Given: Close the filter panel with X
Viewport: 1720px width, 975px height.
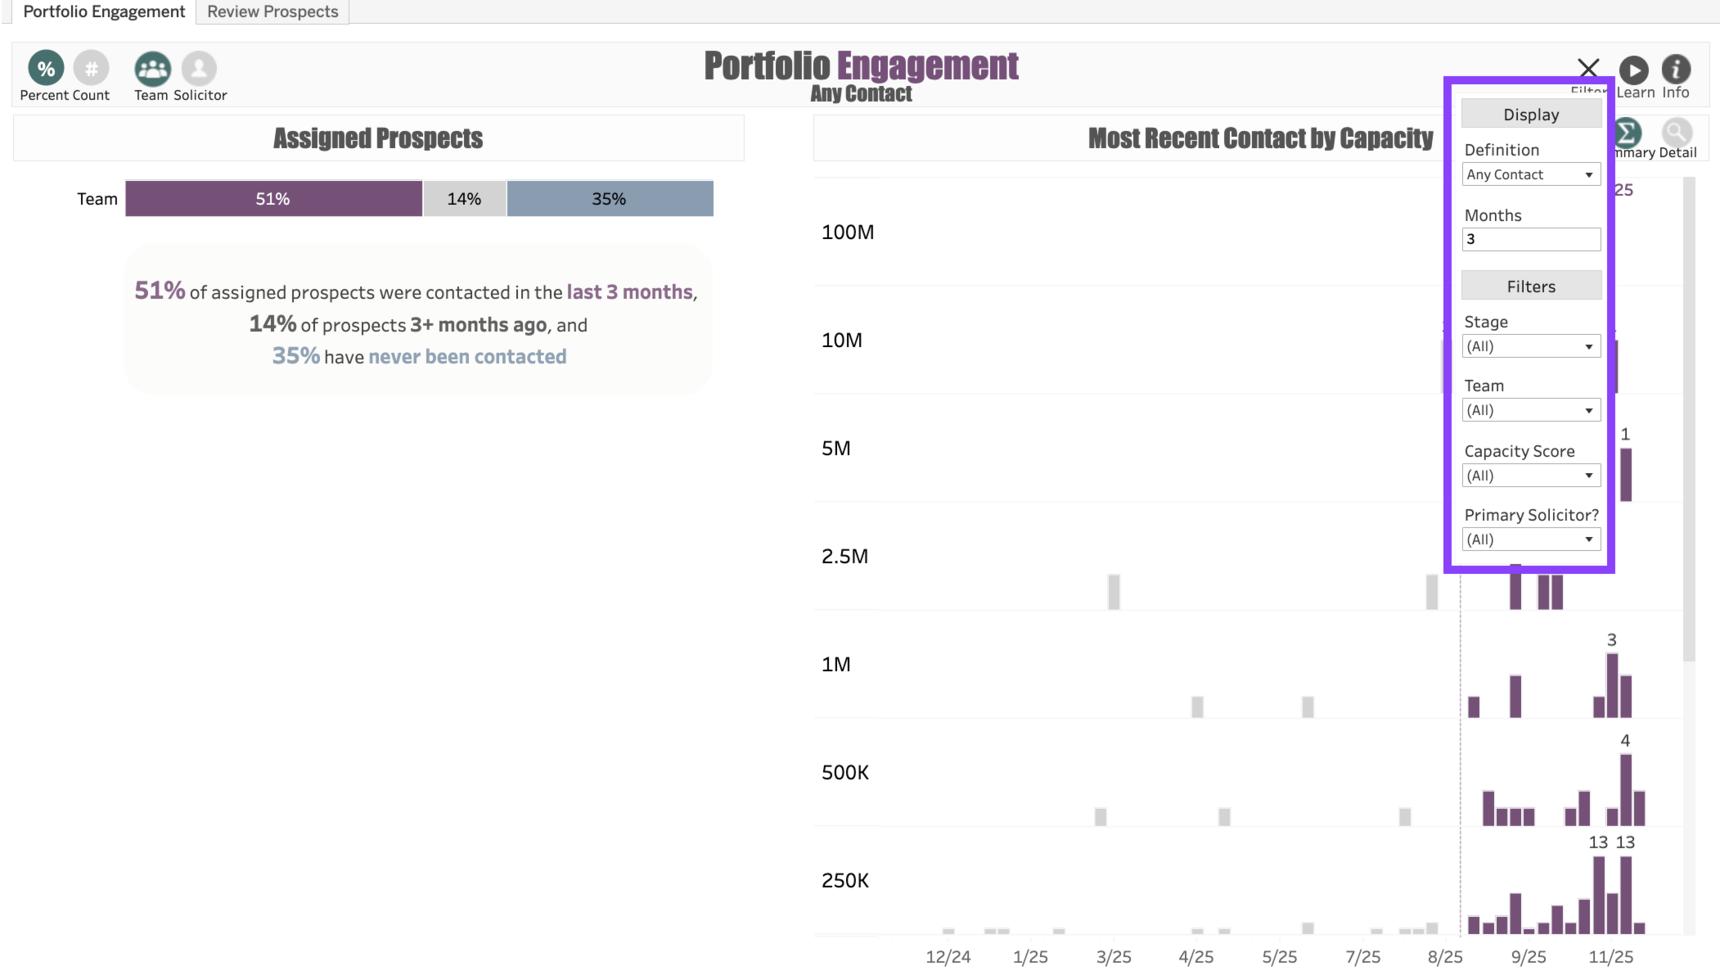Looking at the screenshot, I should (1588, 68).
